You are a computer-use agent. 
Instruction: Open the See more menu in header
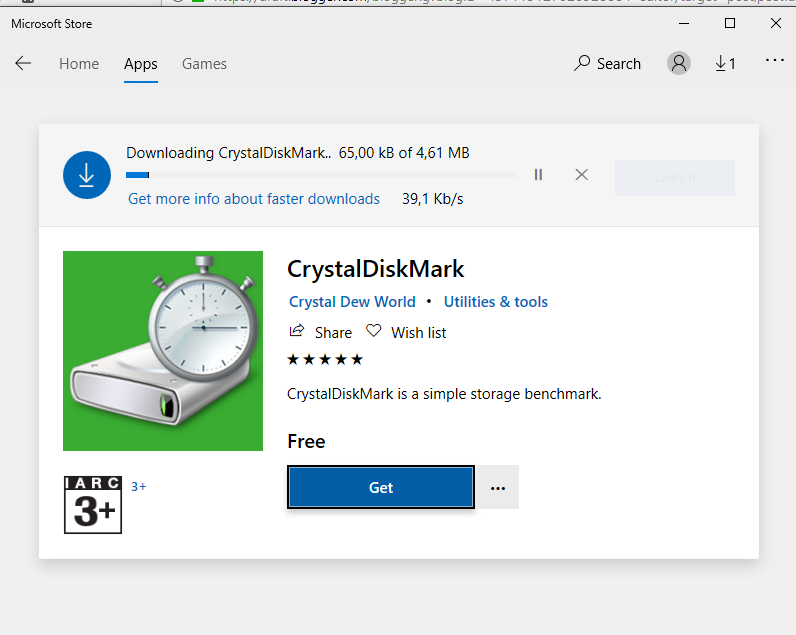click(x=775, y=60)
